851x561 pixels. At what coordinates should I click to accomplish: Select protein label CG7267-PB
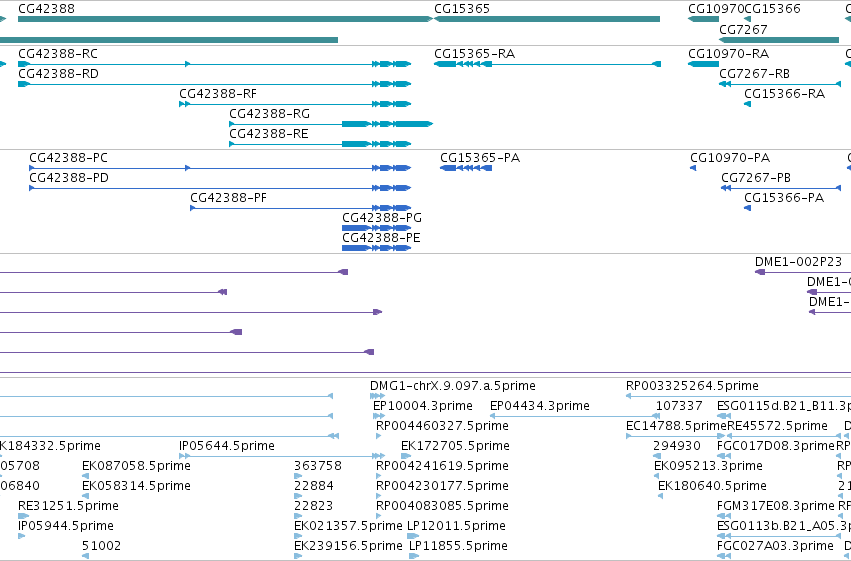(756, 178)
